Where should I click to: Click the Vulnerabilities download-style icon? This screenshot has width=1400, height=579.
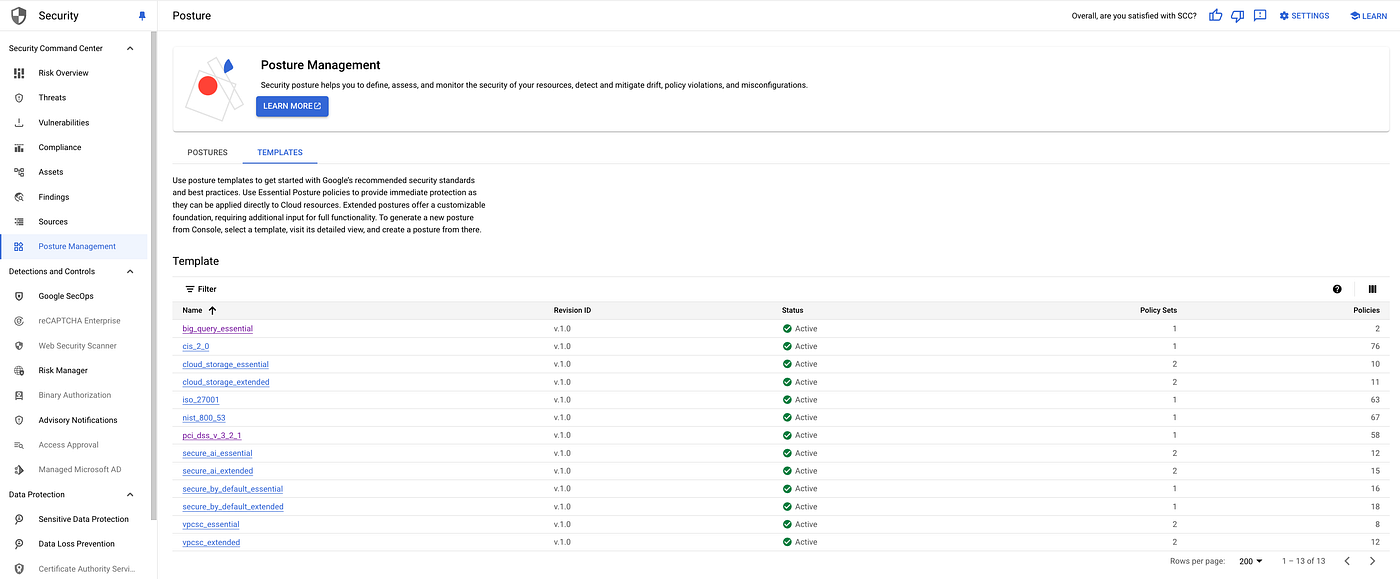pyautogui.click(x=19, y=123)
